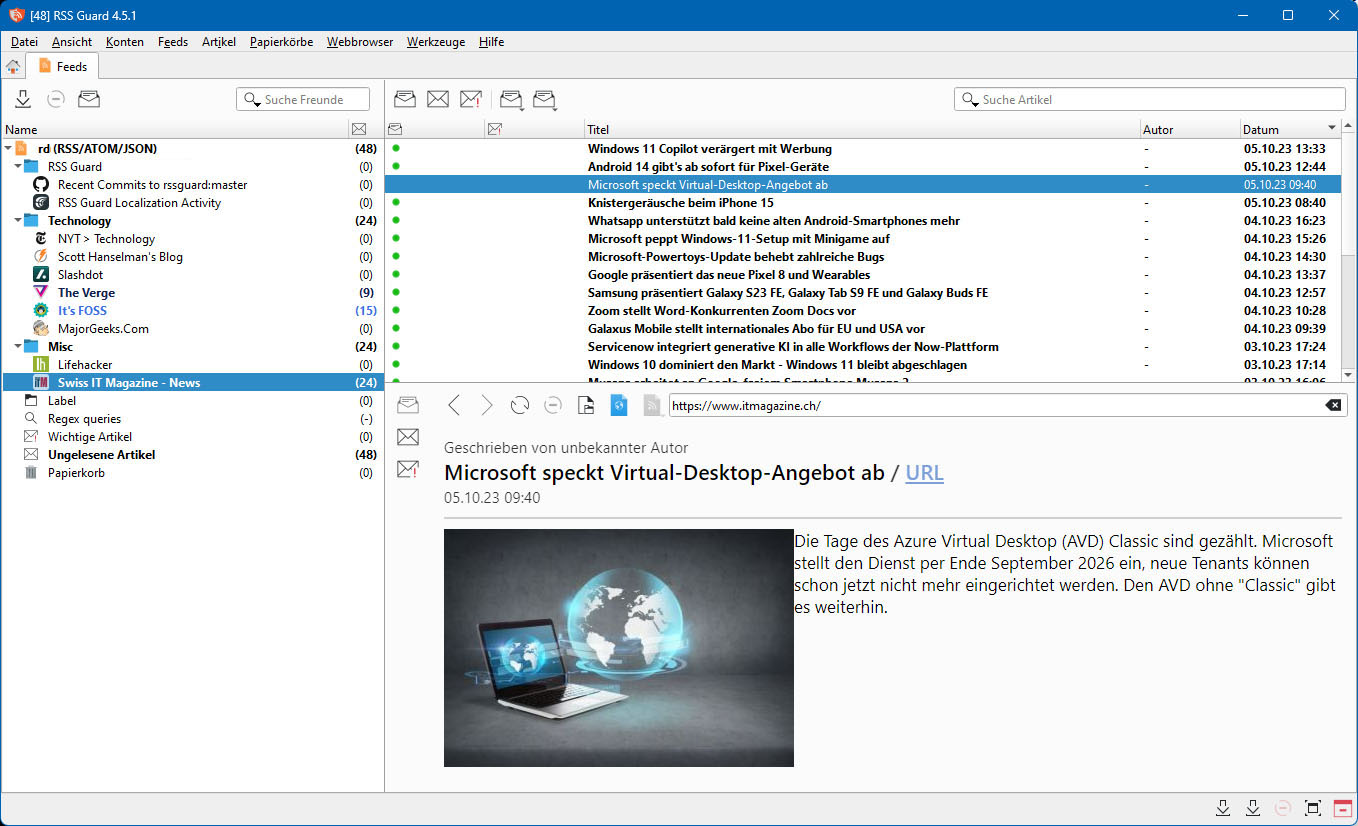Mark articles read with open envelope above article list

coord(405,99)
